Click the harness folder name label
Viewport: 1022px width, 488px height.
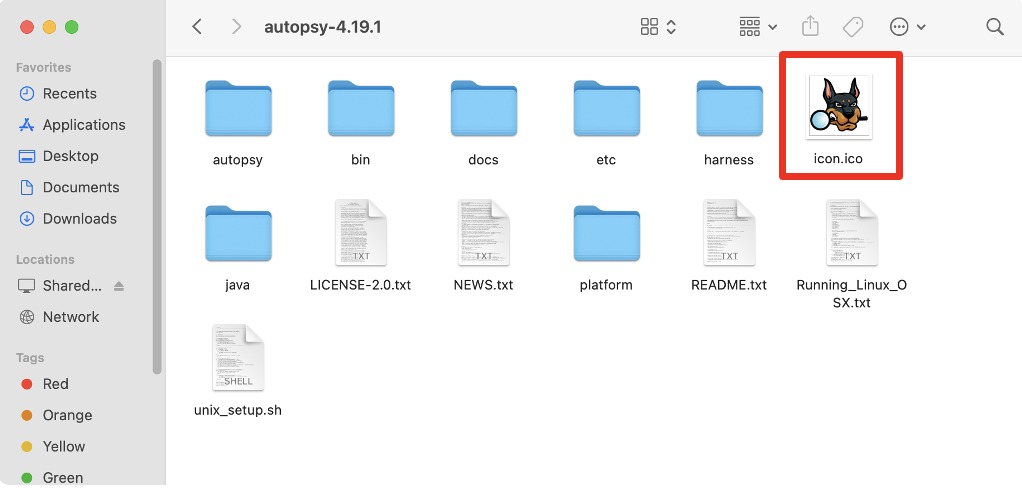tap(729, 160)
